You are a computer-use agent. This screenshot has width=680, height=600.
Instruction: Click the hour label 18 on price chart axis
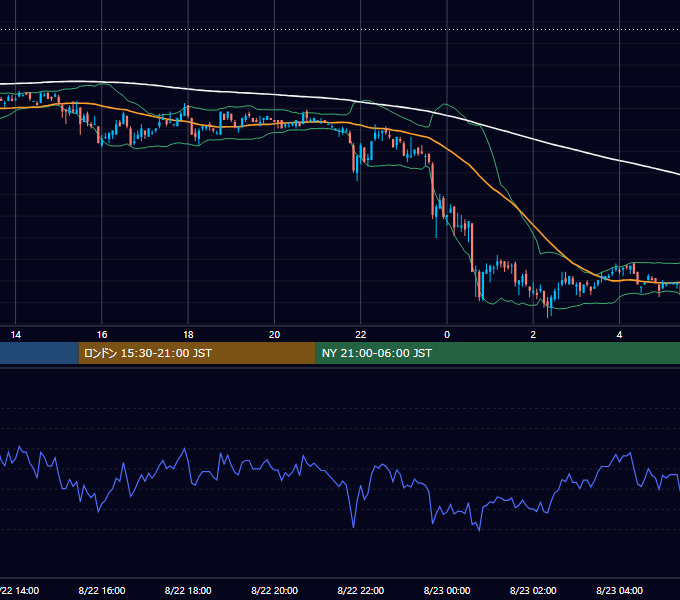(188, 335)
